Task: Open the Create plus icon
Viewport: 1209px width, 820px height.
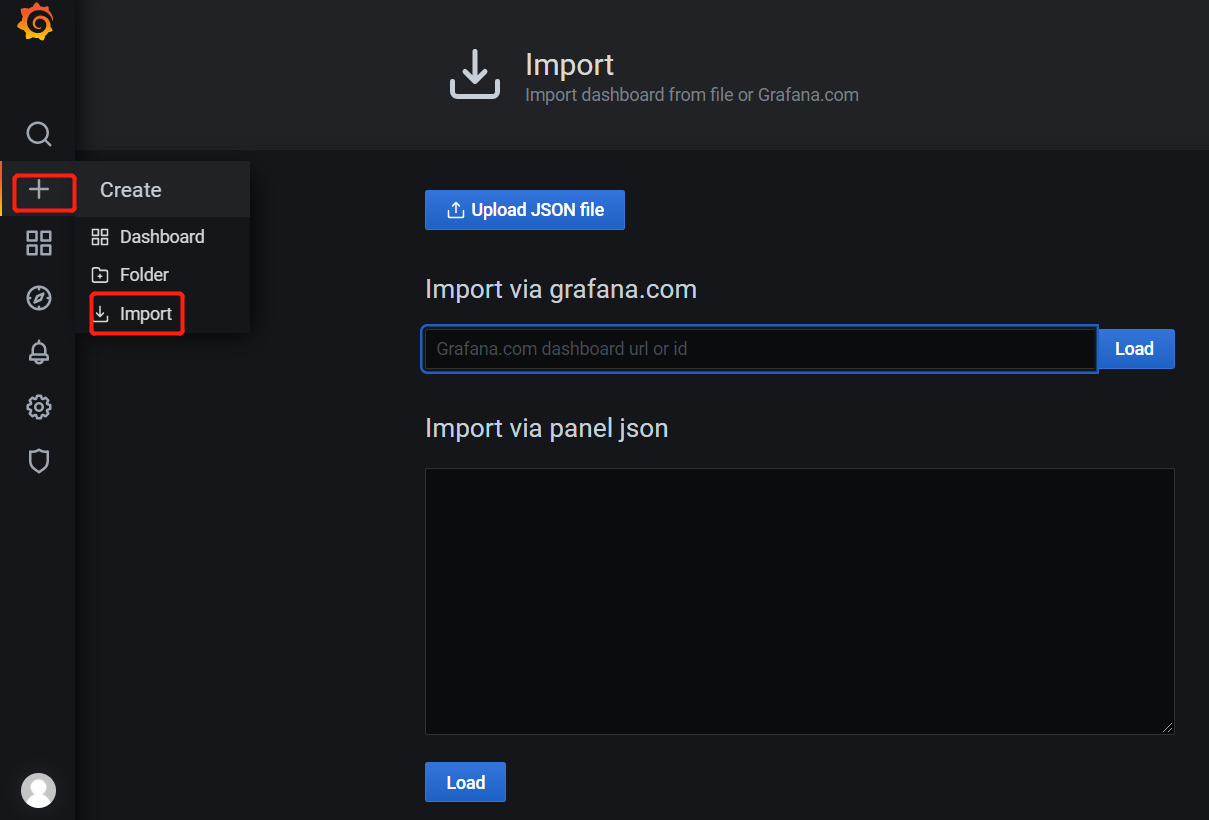Action: (x=38, y=189)
